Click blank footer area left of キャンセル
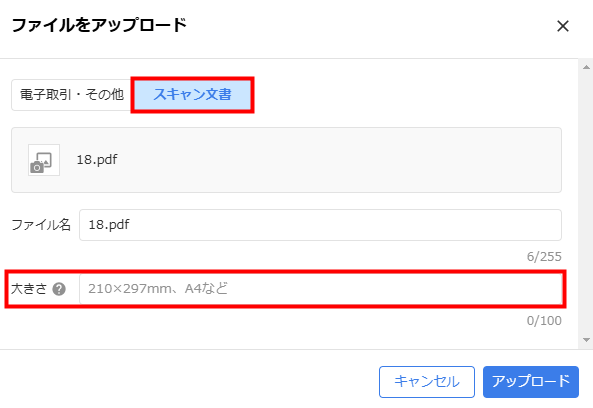This screenshot has width=593, height=408. click(x=189, y=380)
